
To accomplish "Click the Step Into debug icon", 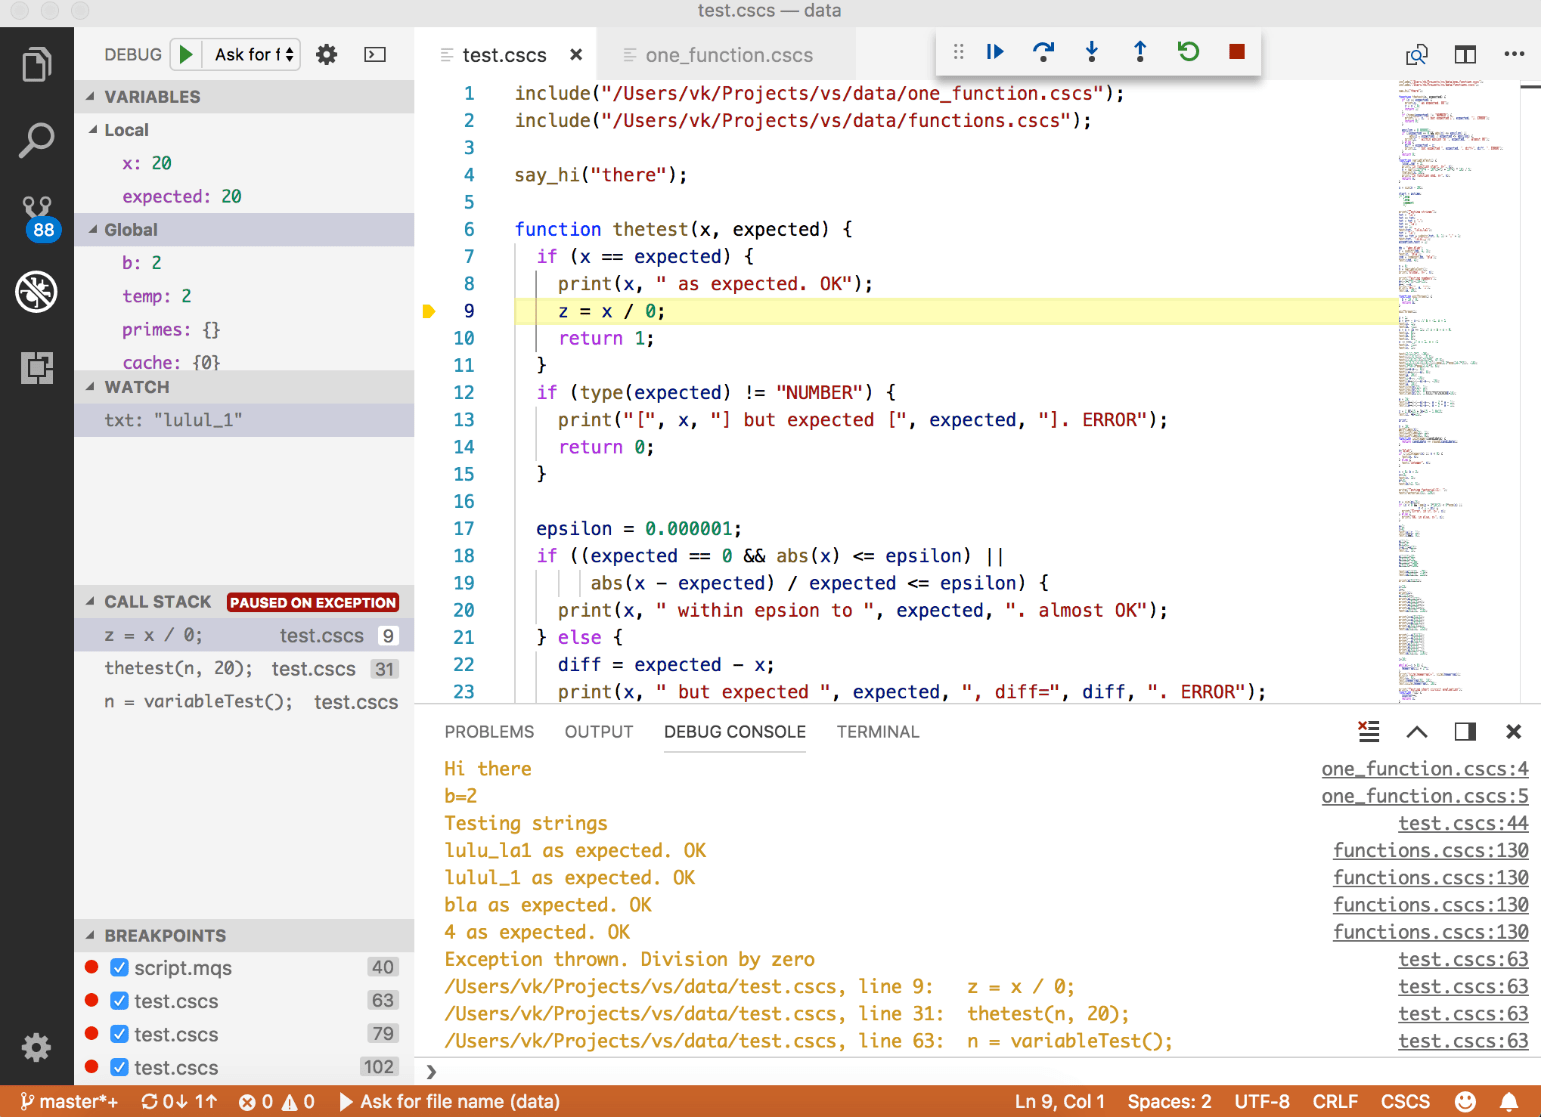I will tap(1091, 51).
